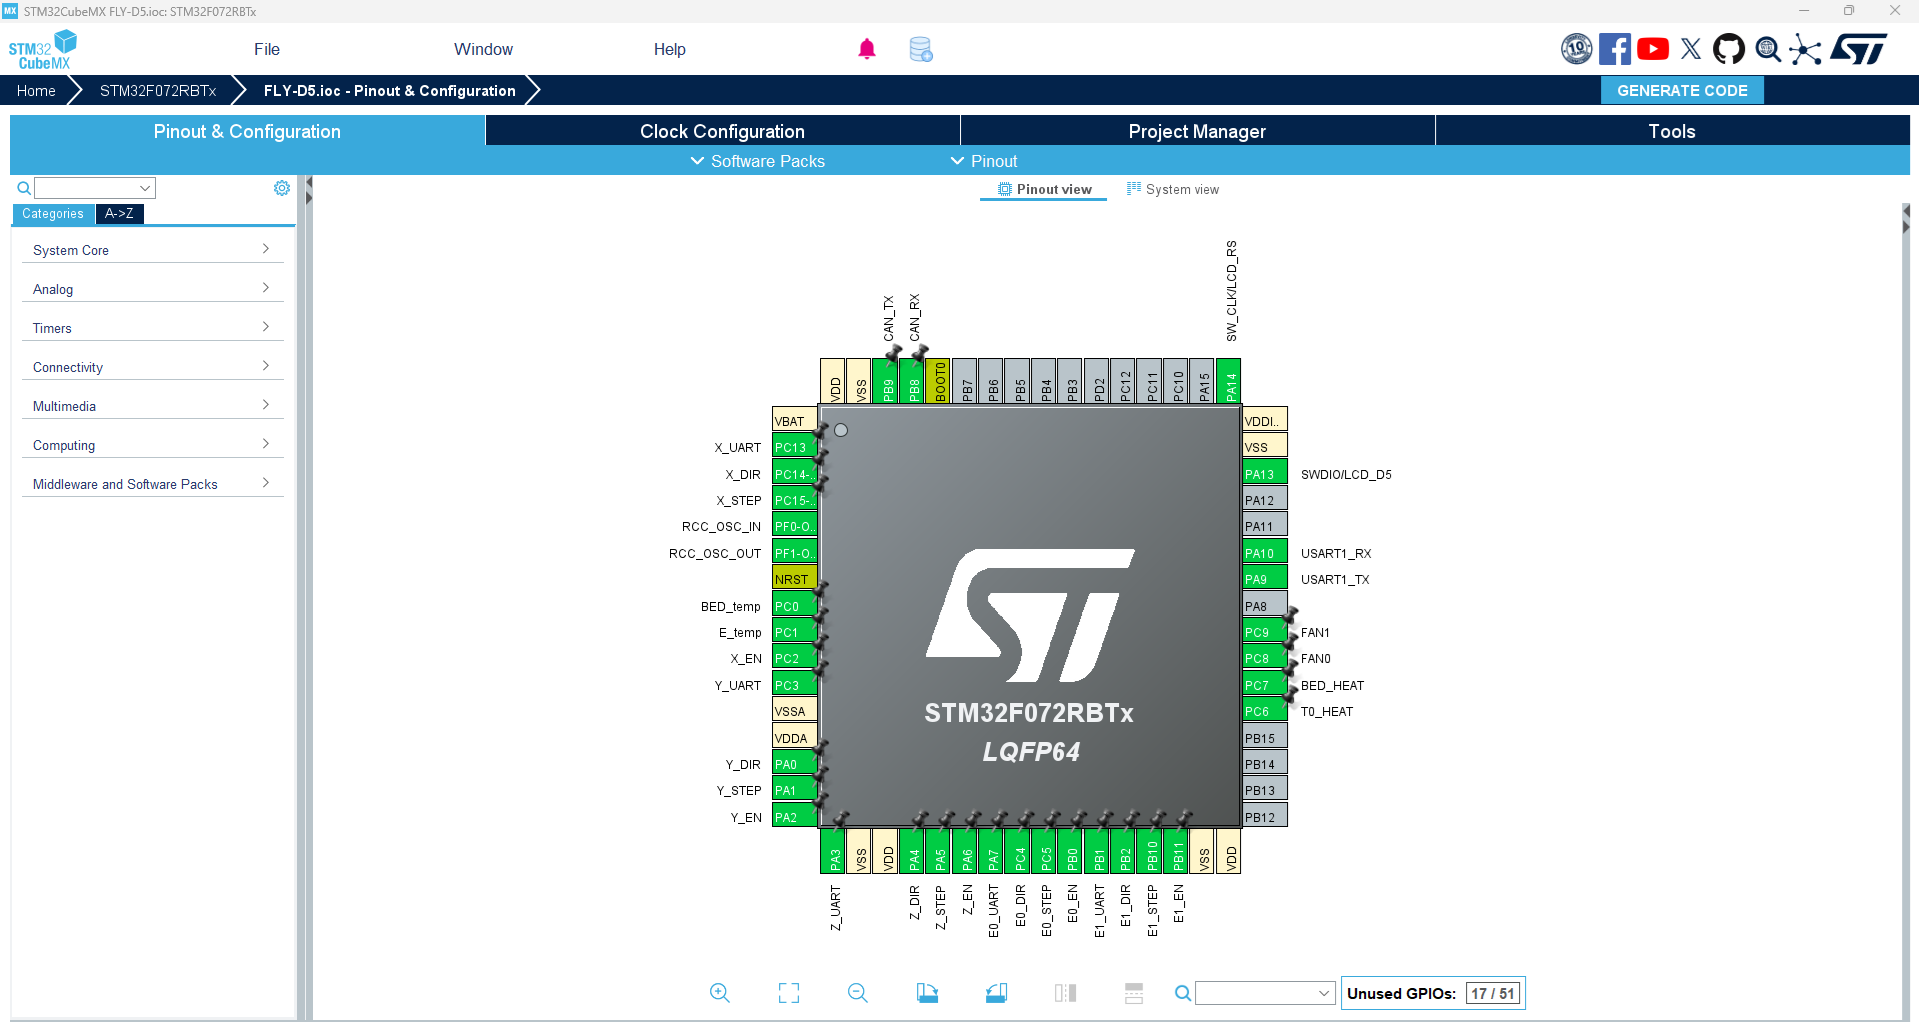Click the Unused GPIOs count 17 / 51
The width and height of the screenshot is (1919, 1030).
1492,993
